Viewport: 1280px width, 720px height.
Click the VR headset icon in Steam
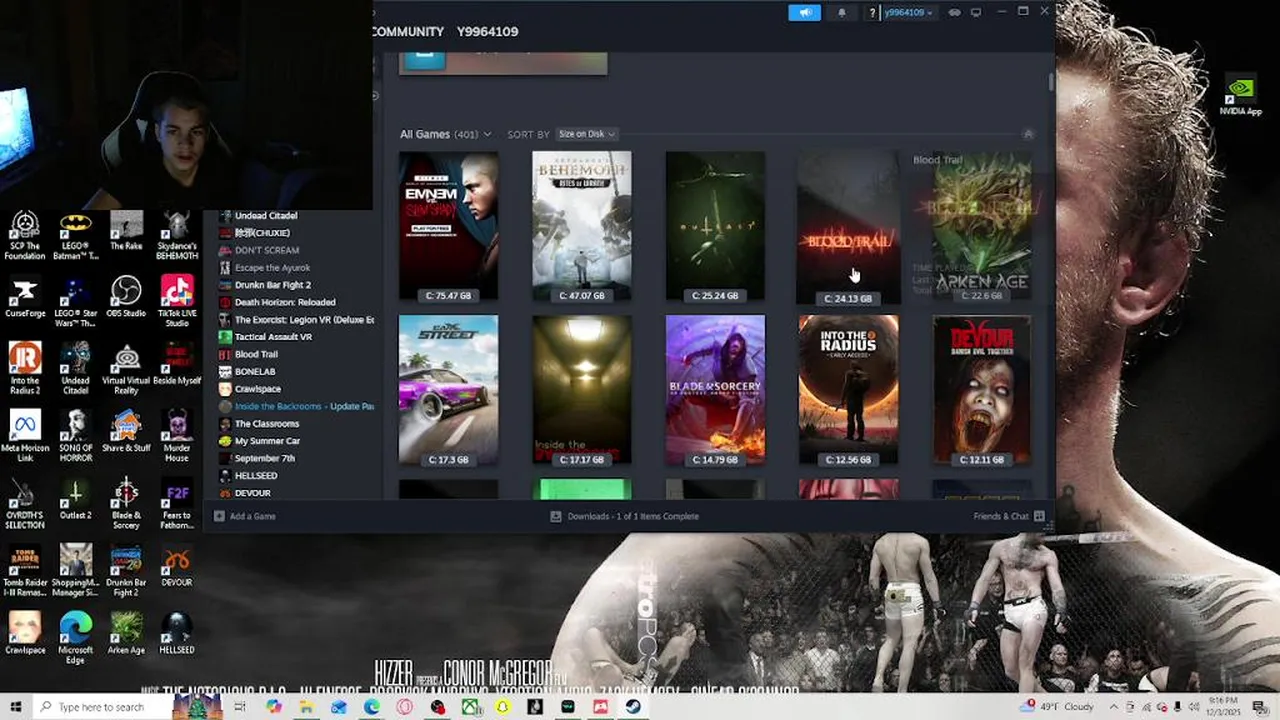(x=955, y=12)
